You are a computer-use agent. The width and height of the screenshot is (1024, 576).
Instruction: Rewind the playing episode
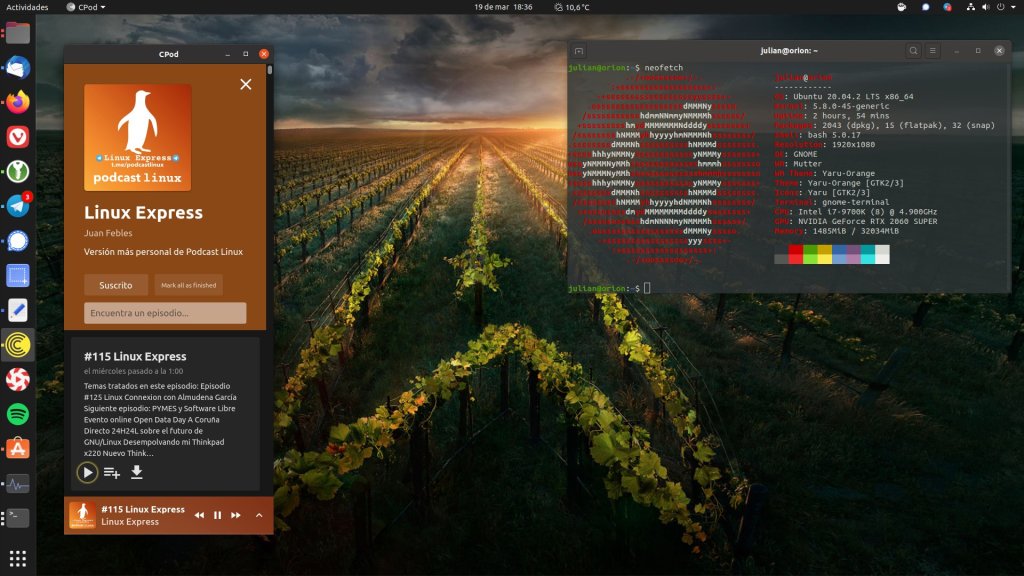pyautogui.click(x=199, y=515)
